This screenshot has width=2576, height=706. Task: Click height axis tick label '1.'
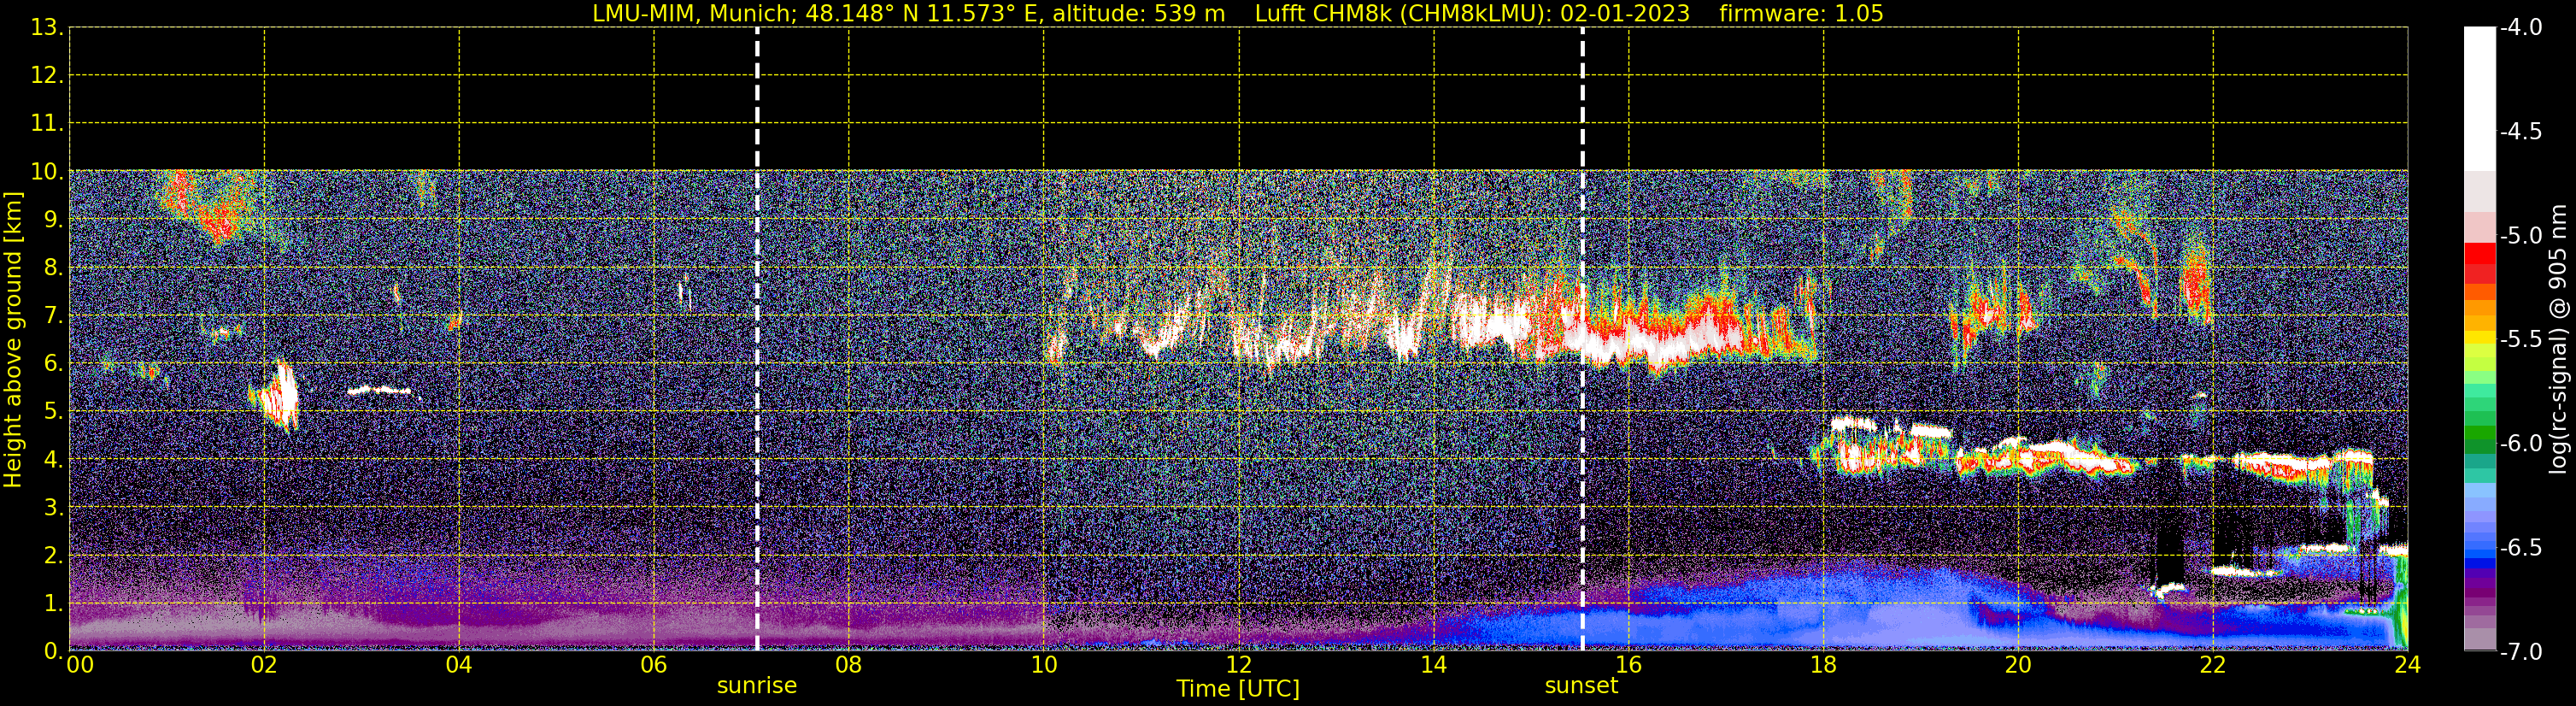pyautogui.click(x=52, y=604)
